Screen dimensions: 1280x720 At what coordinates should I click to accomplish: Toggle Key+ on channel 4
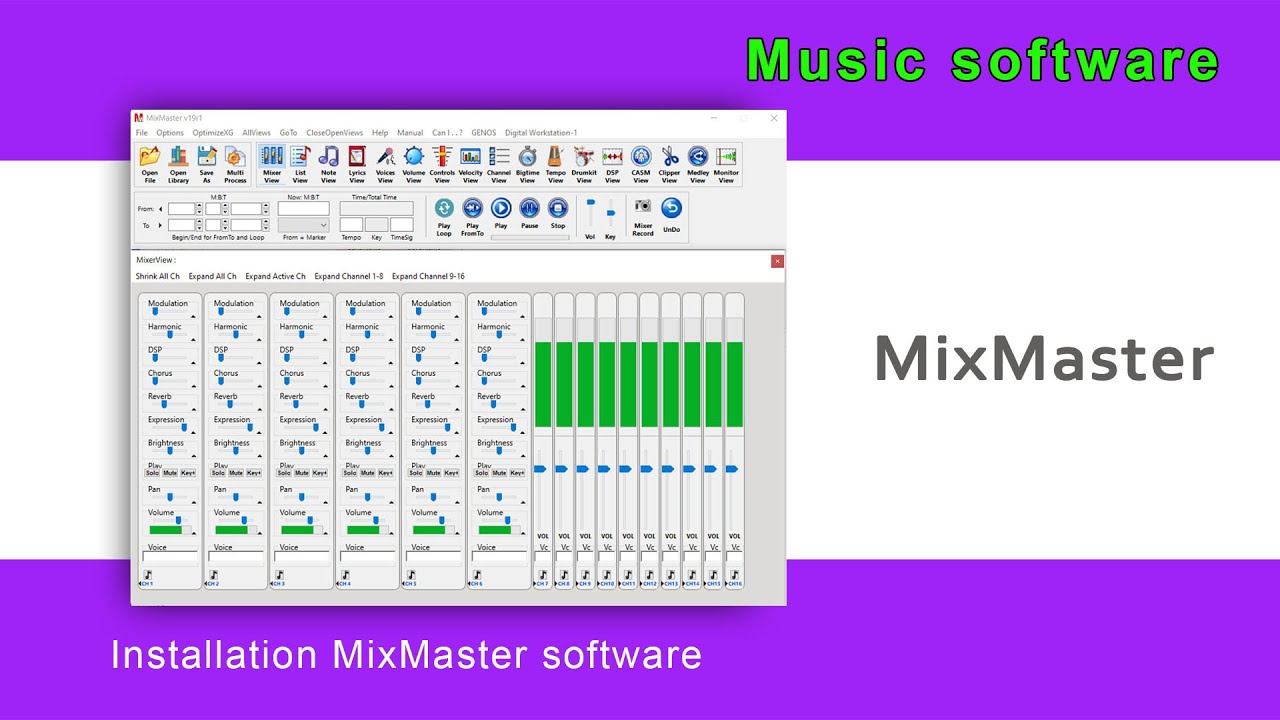pyautogui.click(x=386, y=473)
